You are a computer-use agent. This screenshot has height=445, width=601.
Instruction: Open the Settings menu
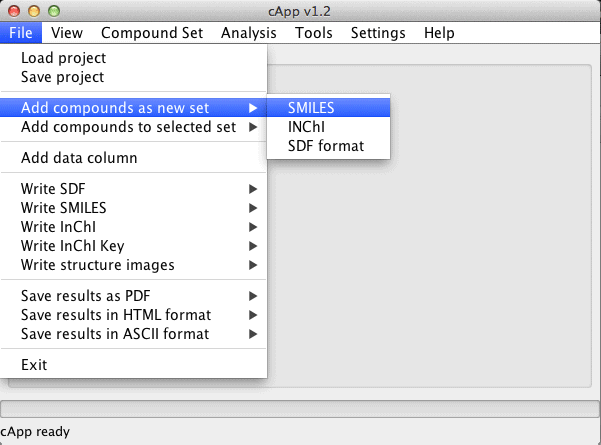pos(378,33)
